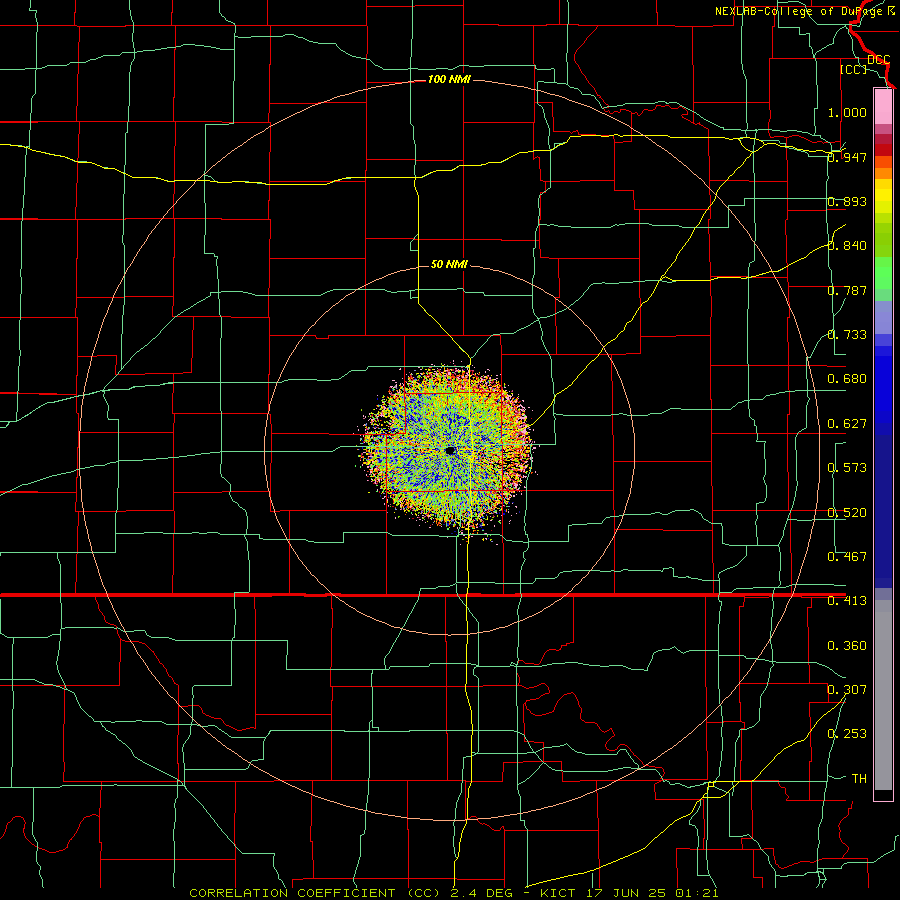Click the black radar site dot
Viewport: 900px width, 900px height.
click(451, 451)
